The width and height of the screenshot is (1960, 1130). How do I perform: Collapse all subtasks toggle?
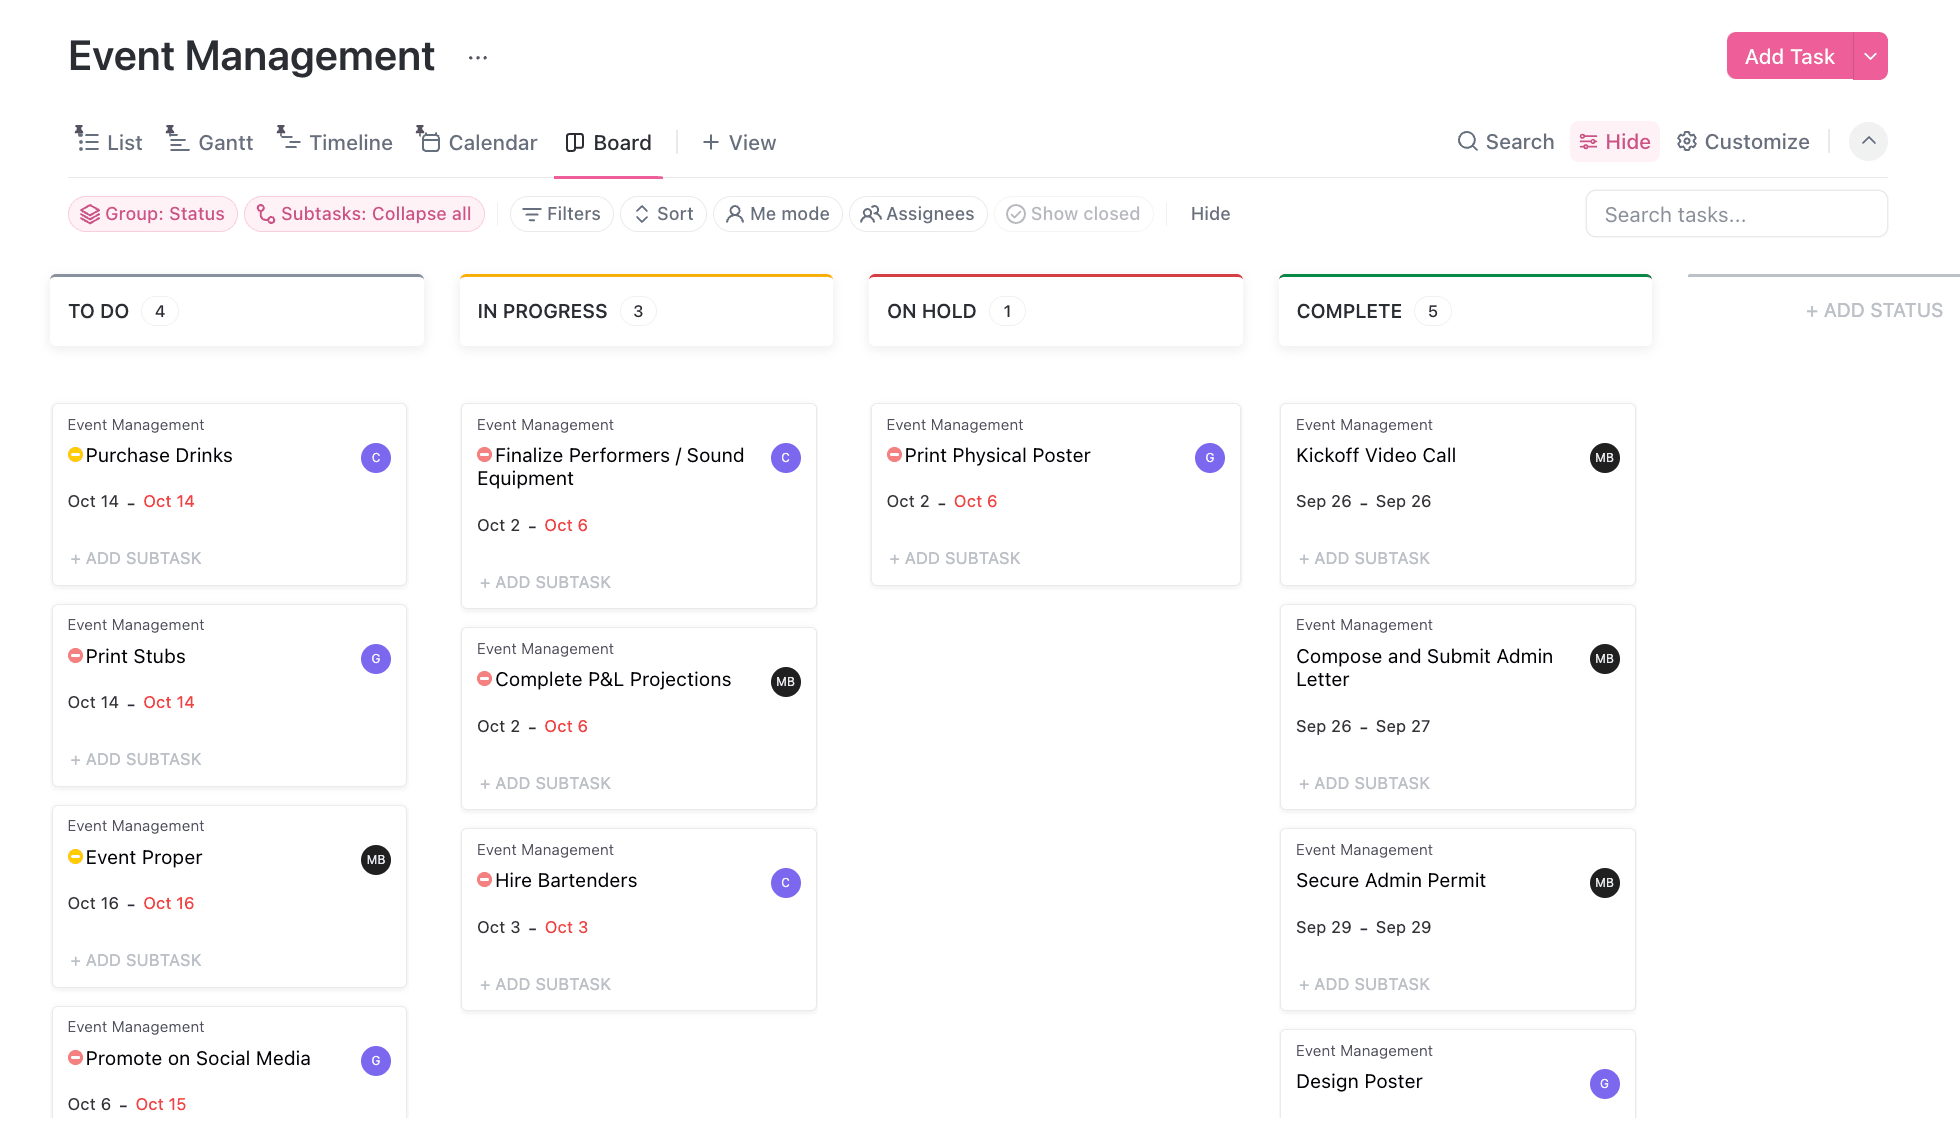365,213
